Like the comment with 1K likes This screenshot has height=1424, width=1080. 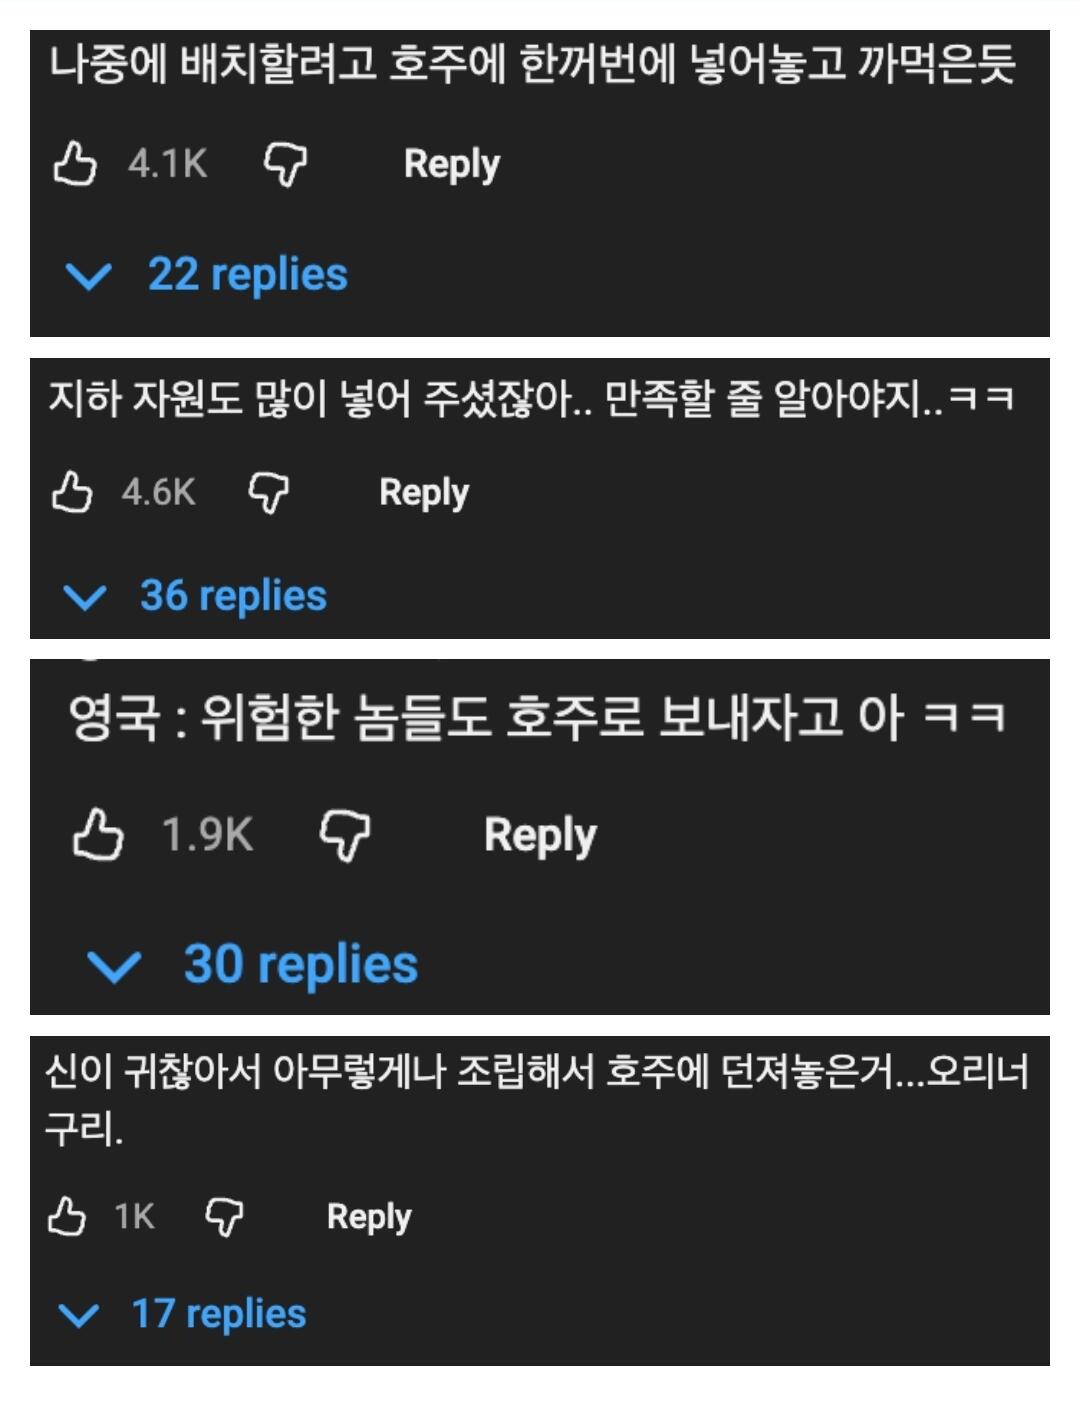[67, 1216]
